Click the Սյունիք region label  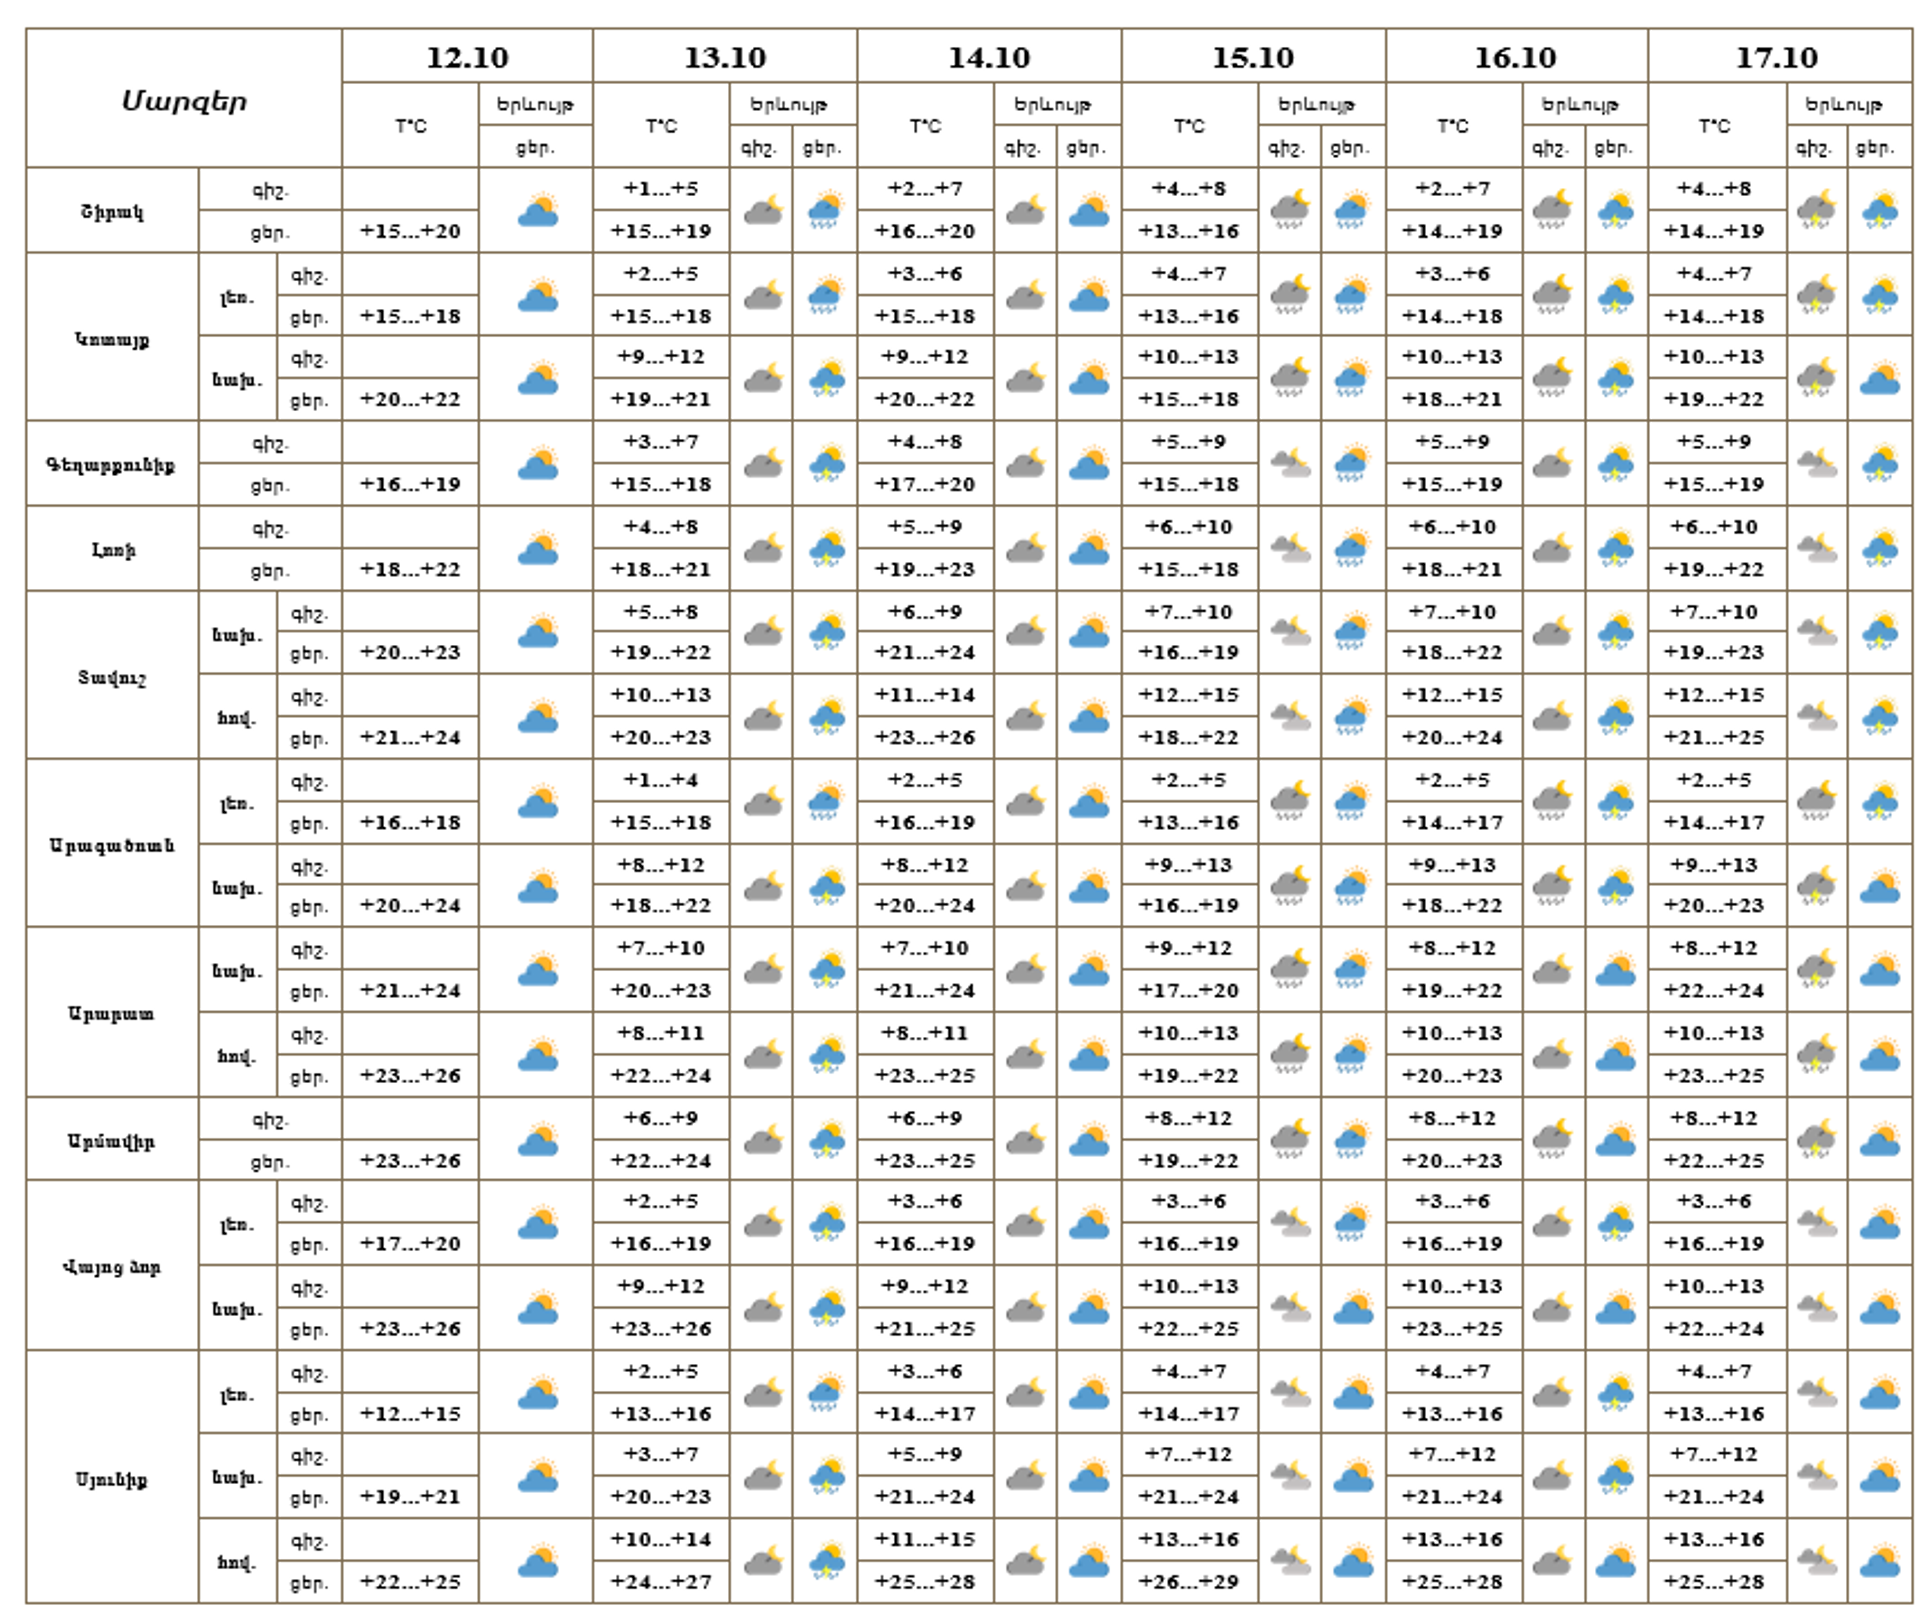112,1479
